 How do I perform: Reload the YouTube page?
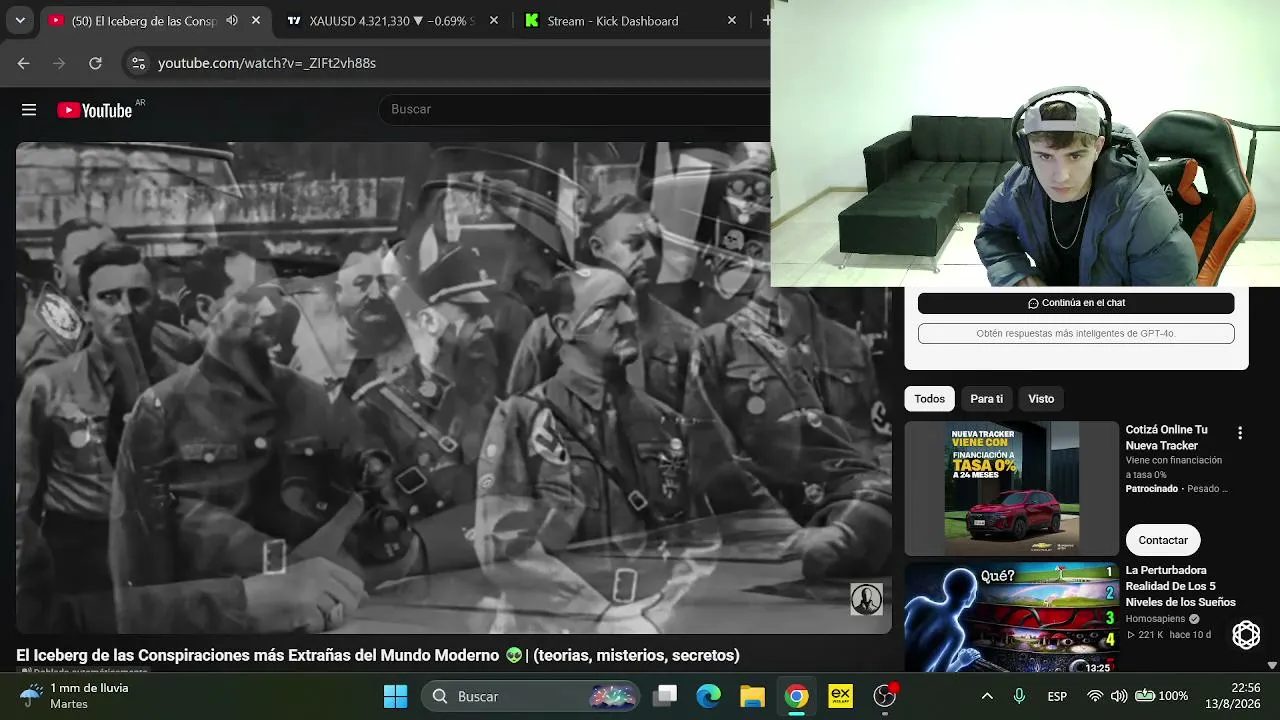[95, 63]
